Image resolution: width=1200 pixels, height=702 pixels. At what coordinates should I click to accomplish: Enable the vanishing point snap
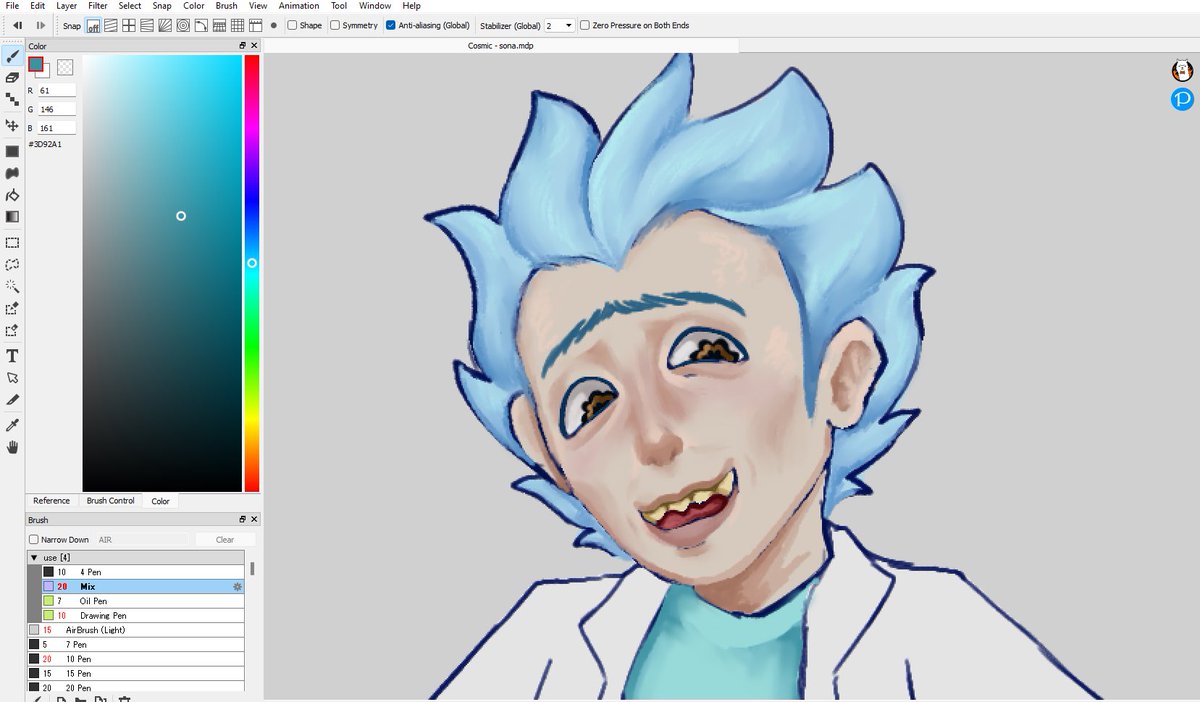[147, 25]
